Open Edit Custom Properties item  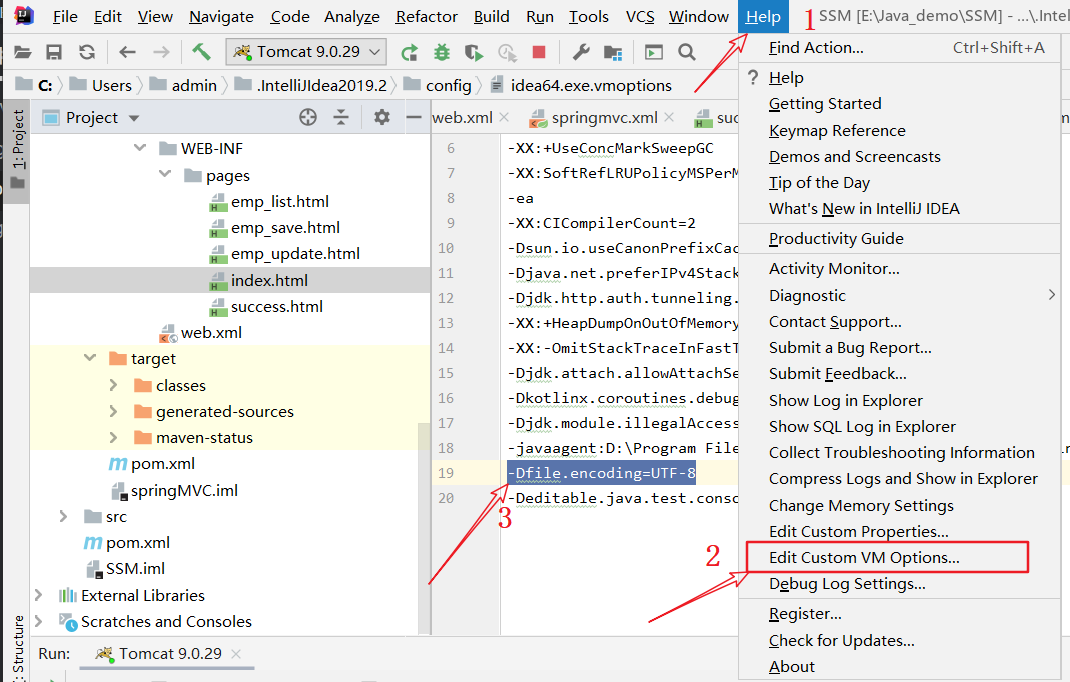tap(899, 532)
